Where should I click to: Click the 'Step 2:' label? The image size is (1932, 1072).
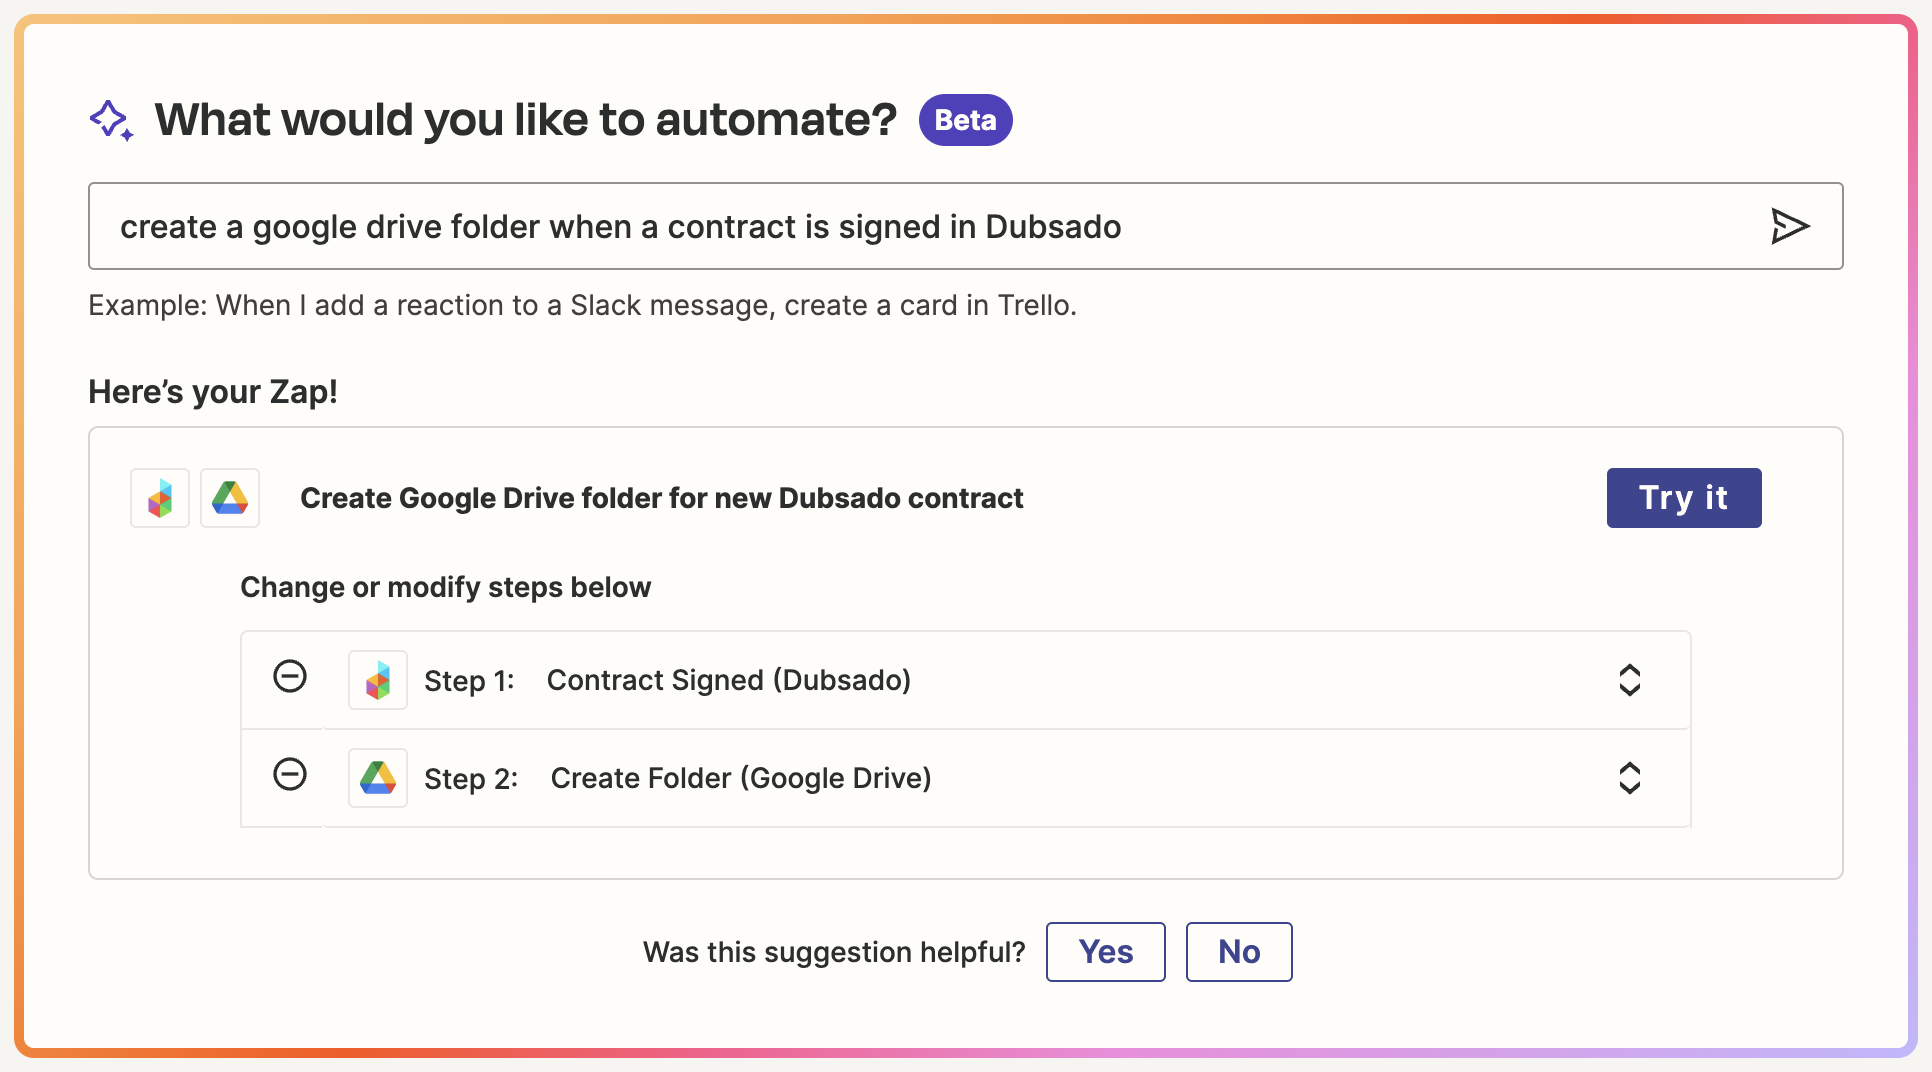[x=471, y=779]
